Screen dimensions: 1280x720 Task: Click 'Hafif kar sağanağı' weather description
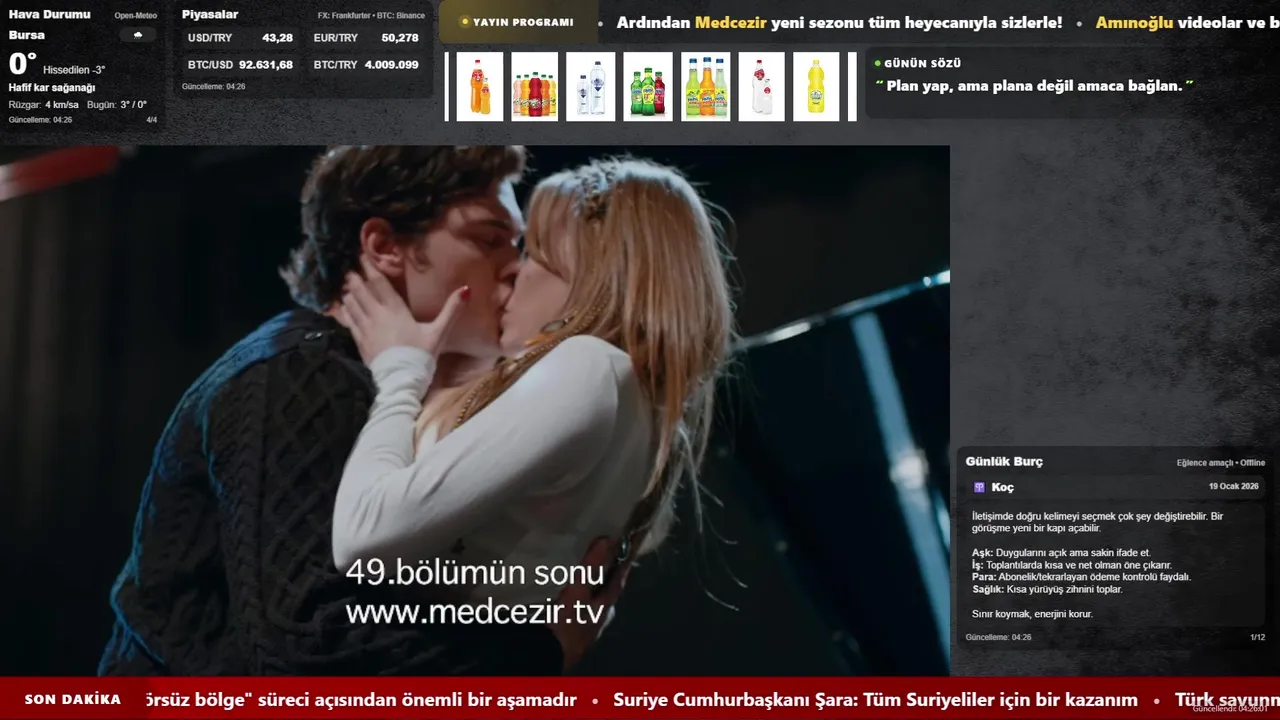[x=52, y=88]
